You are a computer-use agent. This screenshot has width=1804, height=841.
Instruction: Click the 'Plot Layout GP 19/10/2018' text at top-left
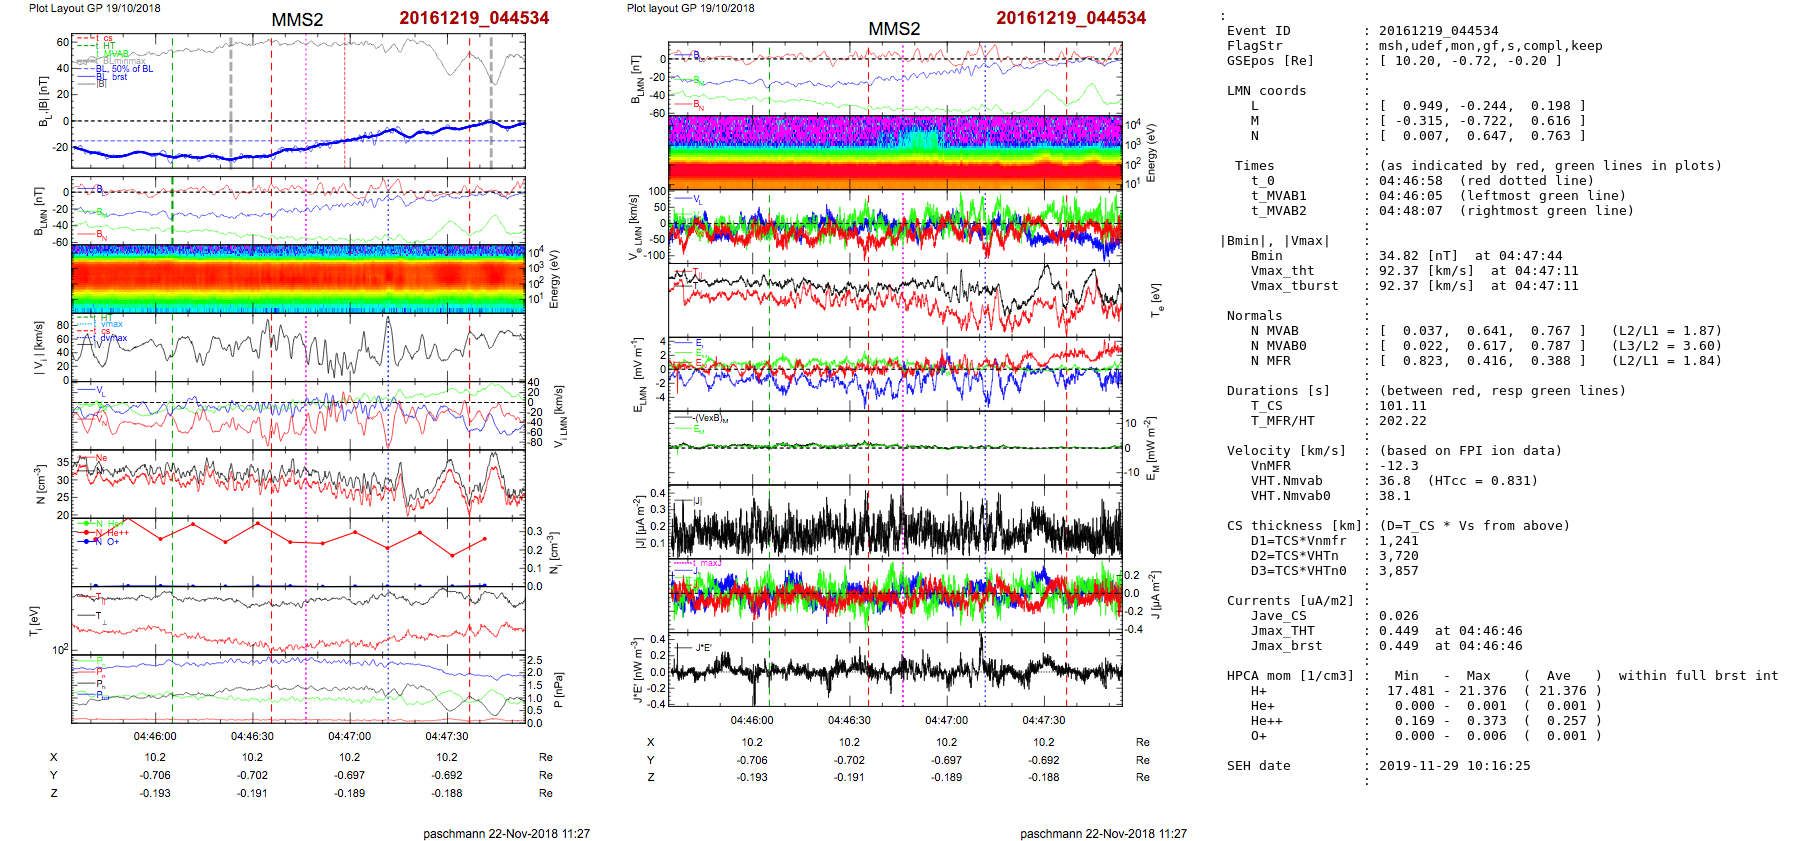click(94, 8)
